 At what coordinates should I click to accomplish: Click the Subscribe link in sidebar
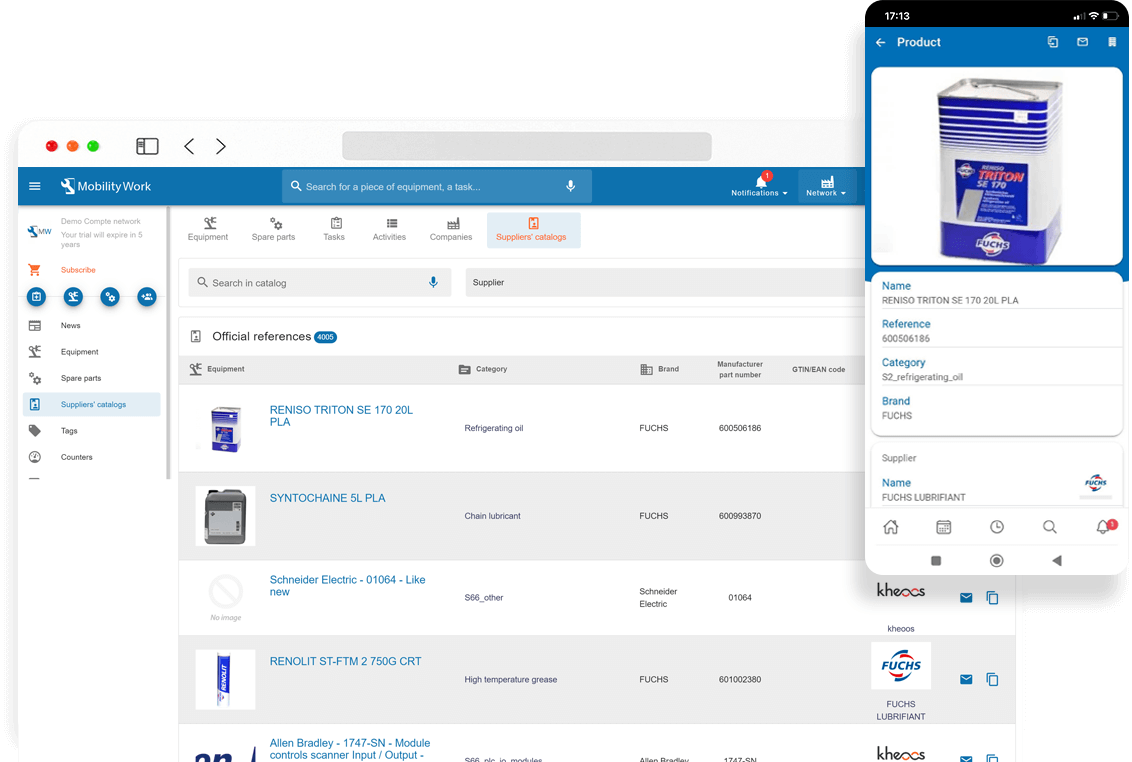78,270
